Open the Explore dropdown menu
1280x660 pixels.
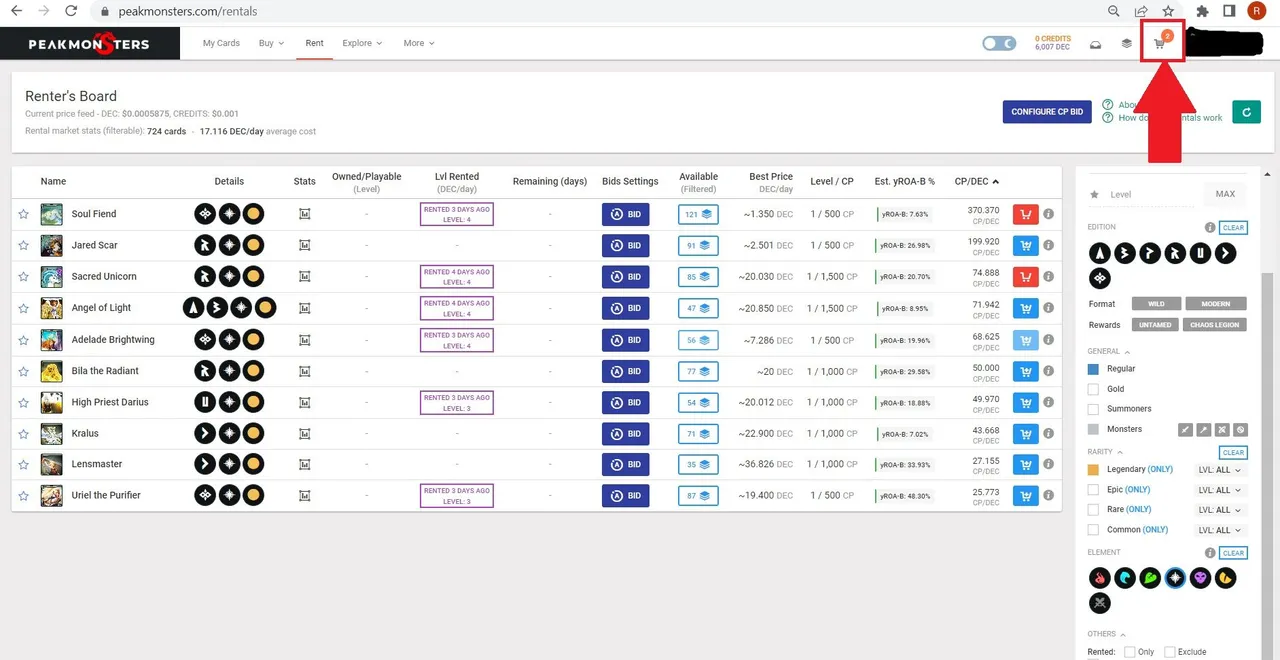click(362, 44)
